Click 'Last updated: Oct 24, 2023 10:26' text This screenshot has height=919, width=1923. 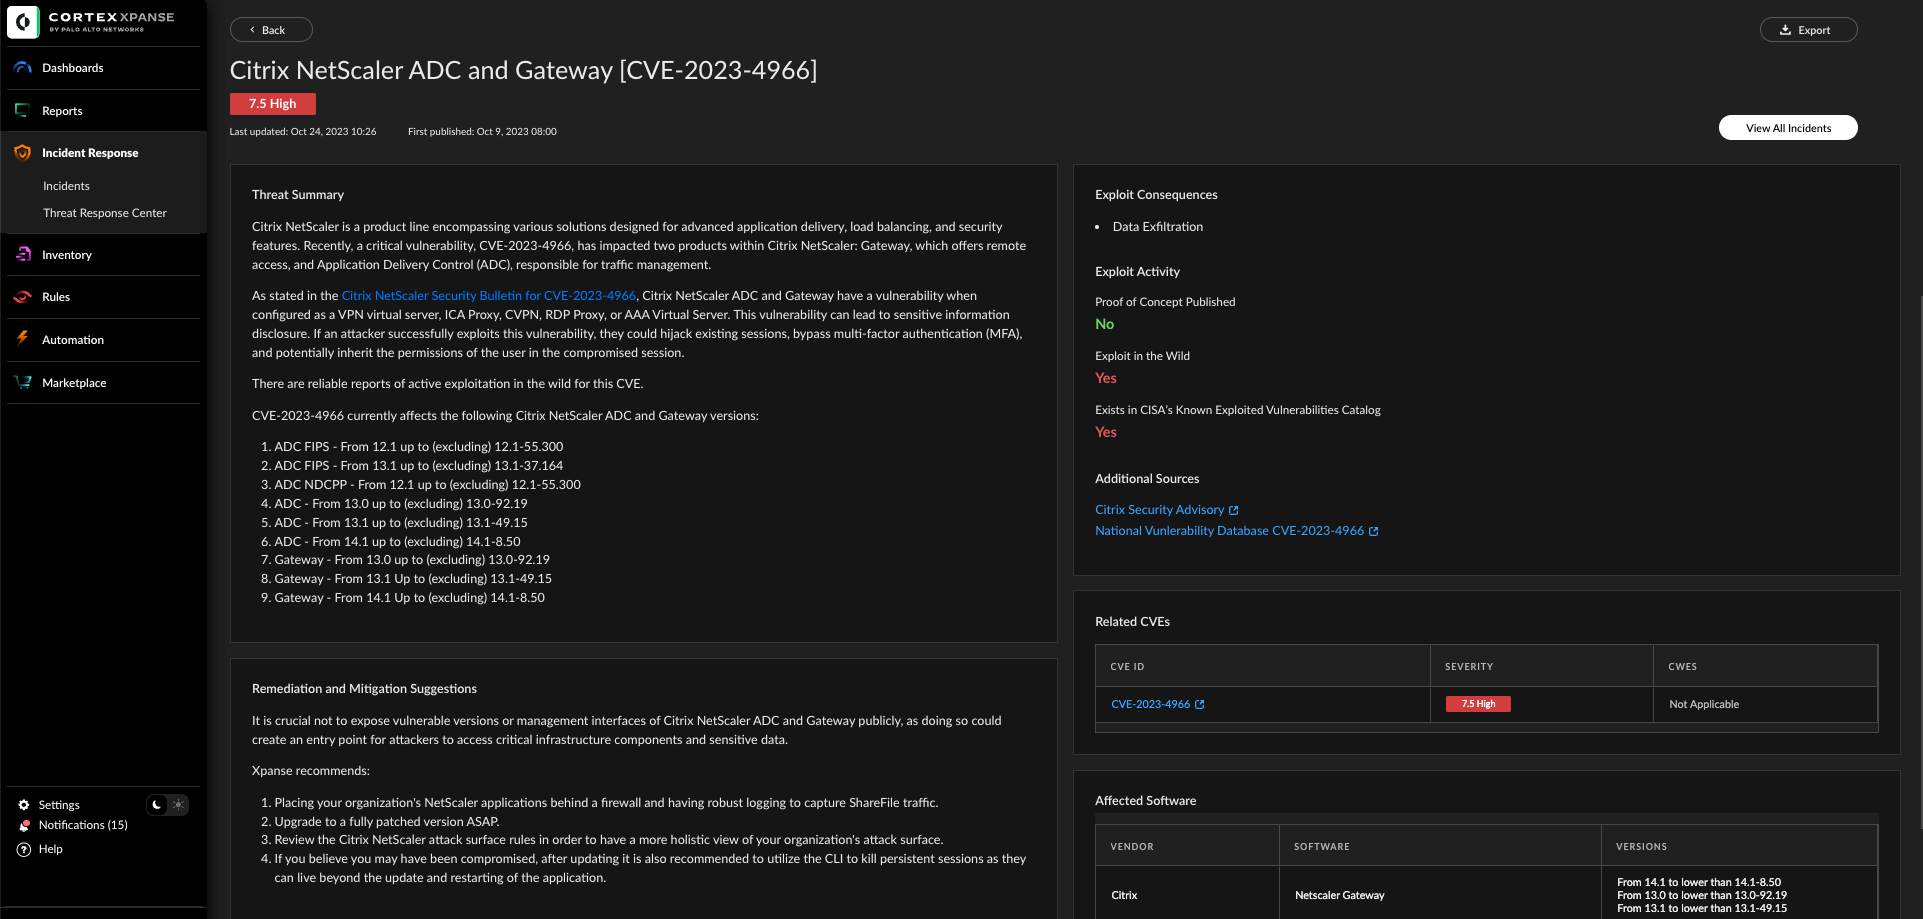click(303, 132)
